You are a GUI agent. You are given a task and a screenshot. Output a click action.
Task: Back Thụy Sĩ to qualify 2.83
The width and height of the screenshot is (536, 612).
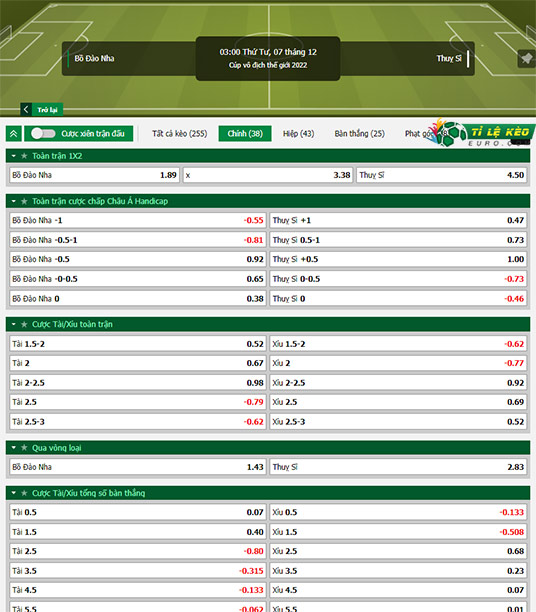398,467
